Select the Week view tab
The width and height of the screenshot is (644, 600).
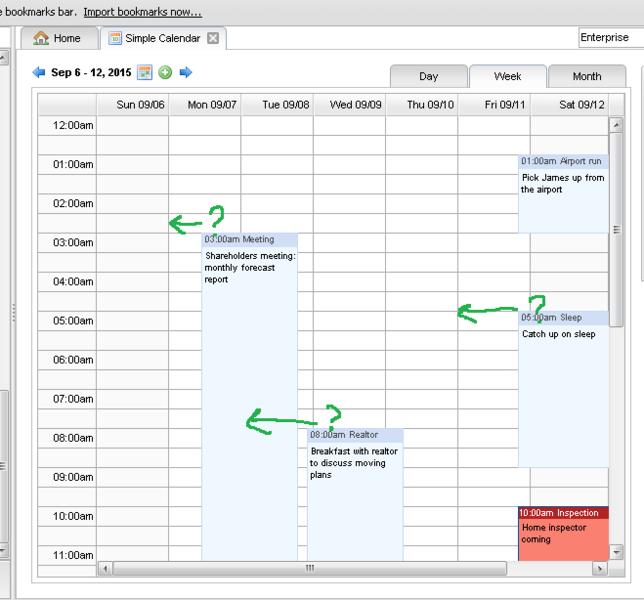pyautogui.click(x=507, y=77)
